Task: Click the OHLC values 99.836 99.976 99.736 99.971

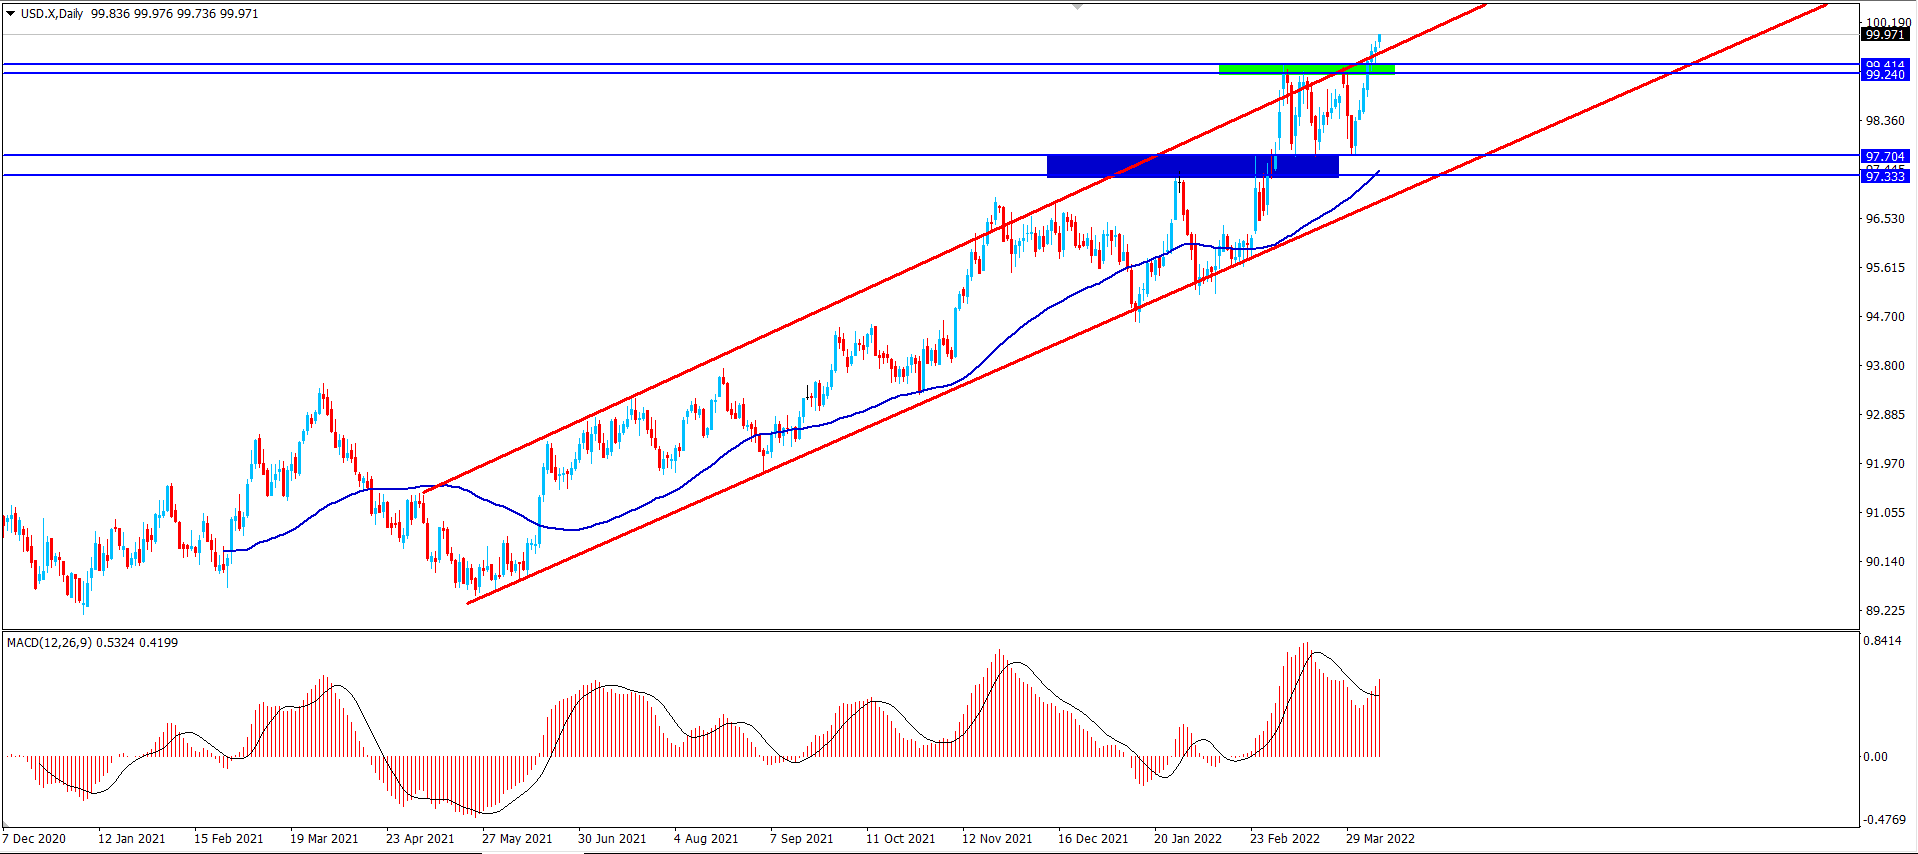Action: [x=175, y=14]
